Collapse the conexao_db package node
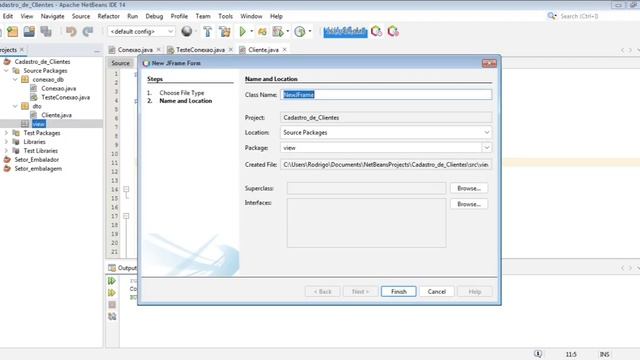This screenshot has width=640, height=360. point(15,80)
